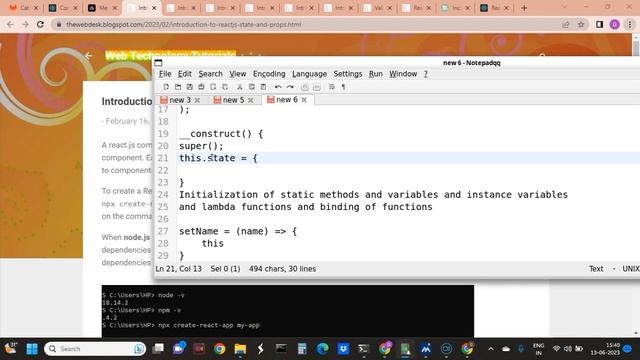This screenshot has height=360, width=640.
Task: Bookmark this page with star icon
Action: [x=581, y=24]
